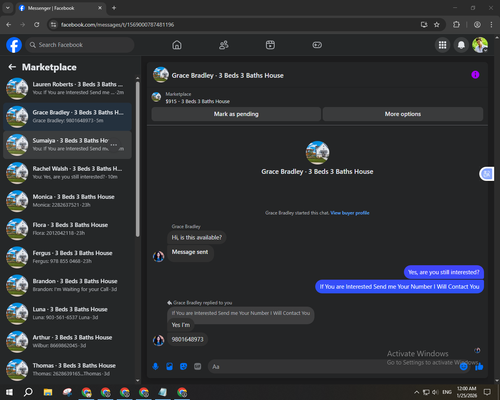Open the browser extensions puzzle icon

pyautogui.click(x=456, y=25)
